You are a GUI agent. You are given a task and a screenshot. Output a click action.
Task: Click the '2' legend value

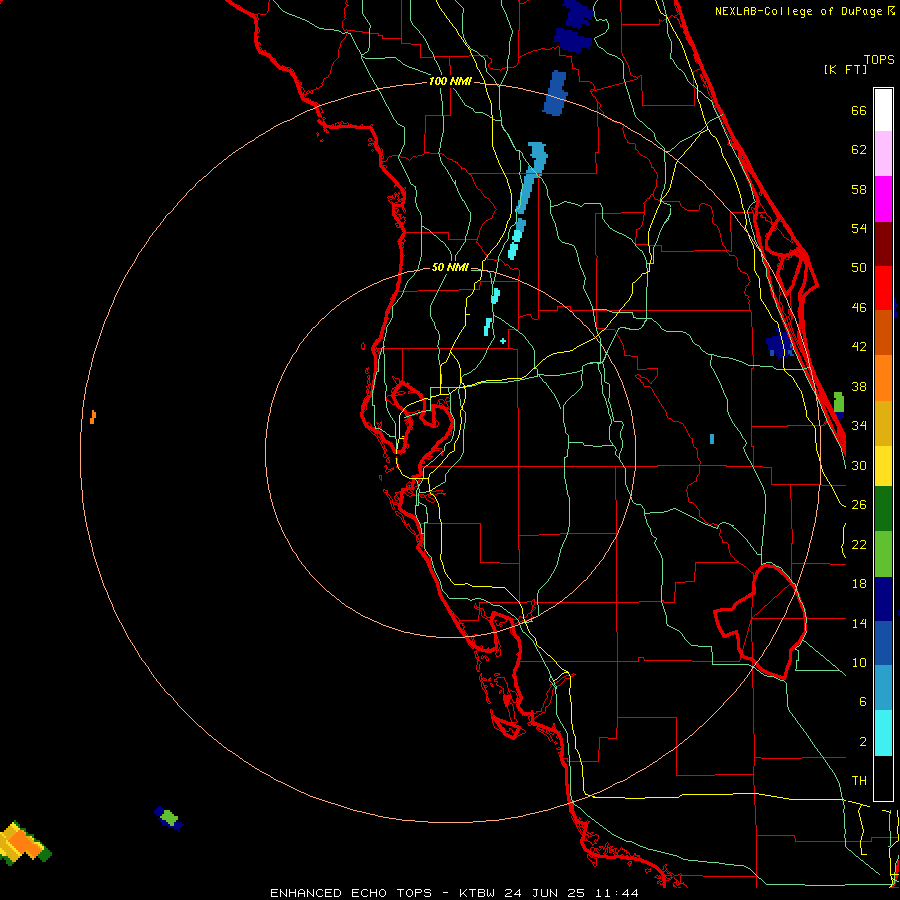[x=863, y=742]
